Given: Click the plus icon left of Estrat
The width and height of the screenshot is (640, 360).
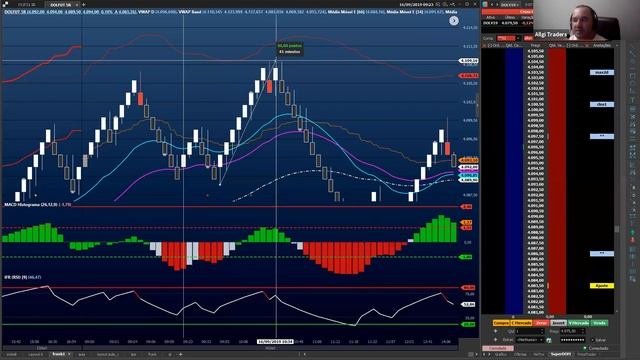Looking at the screenshot, I should point(496,340).
